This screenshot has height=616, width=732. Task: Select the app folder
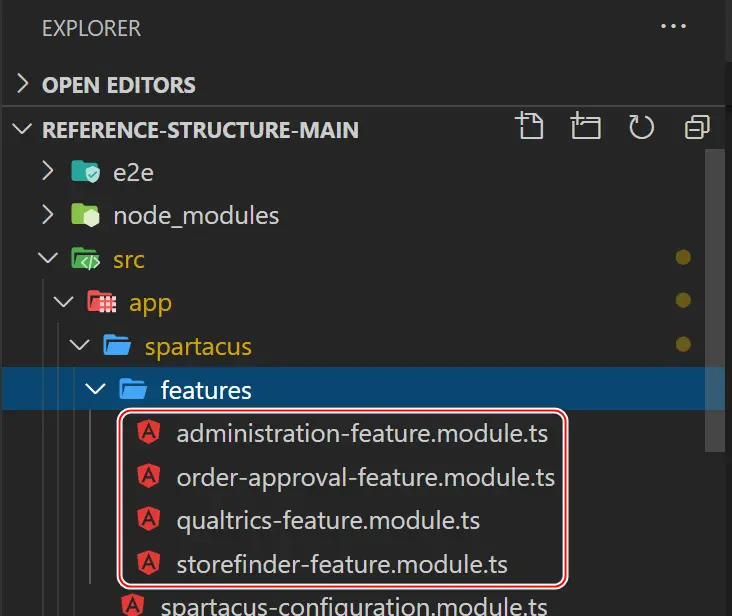coord(150,302)
